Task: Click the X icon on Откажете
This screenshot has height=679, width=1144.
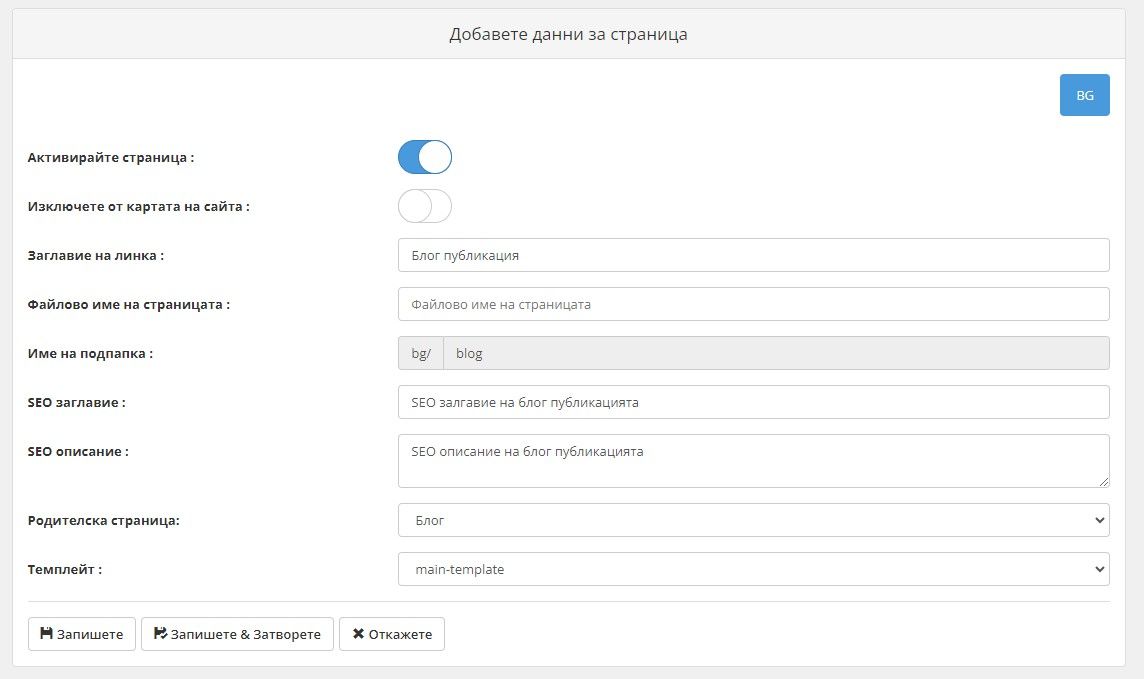Action: coord(358,634)
